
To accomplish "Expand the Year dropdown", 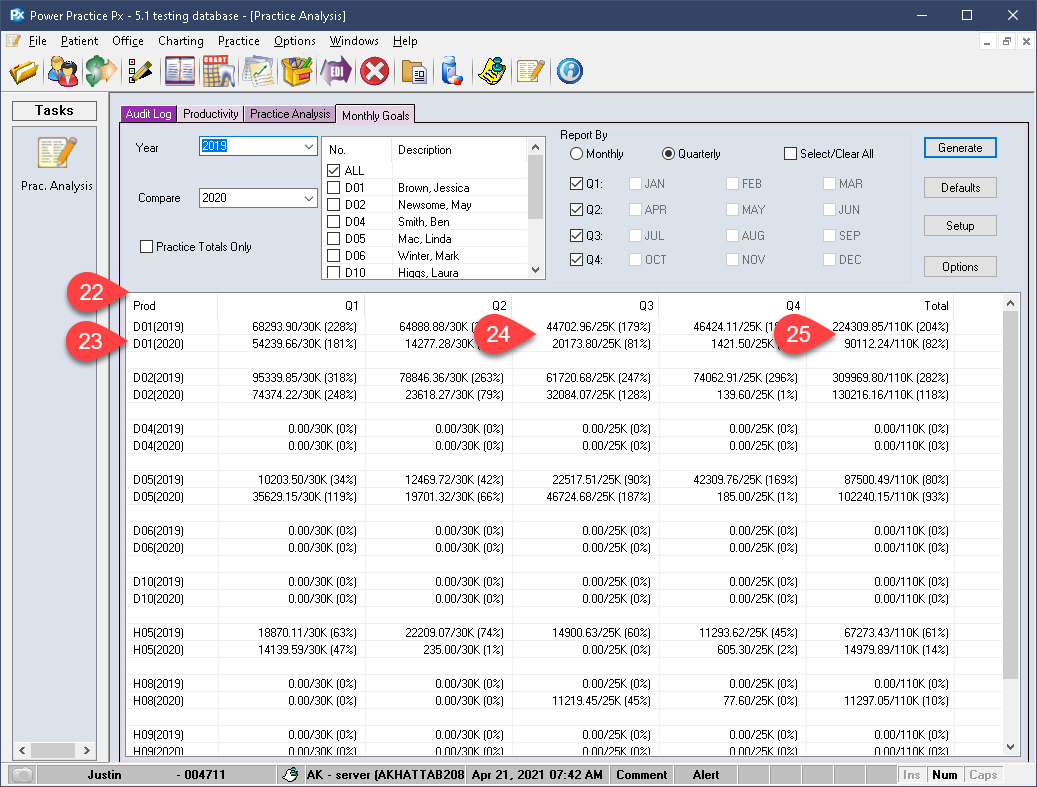I will point(309,146).
